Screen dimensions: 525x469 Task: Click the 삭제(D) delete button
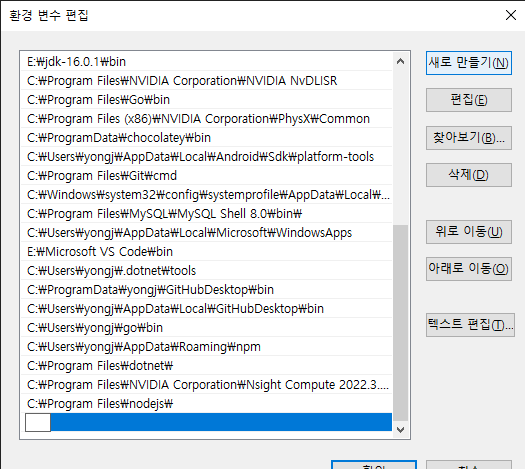pos(468,175)
